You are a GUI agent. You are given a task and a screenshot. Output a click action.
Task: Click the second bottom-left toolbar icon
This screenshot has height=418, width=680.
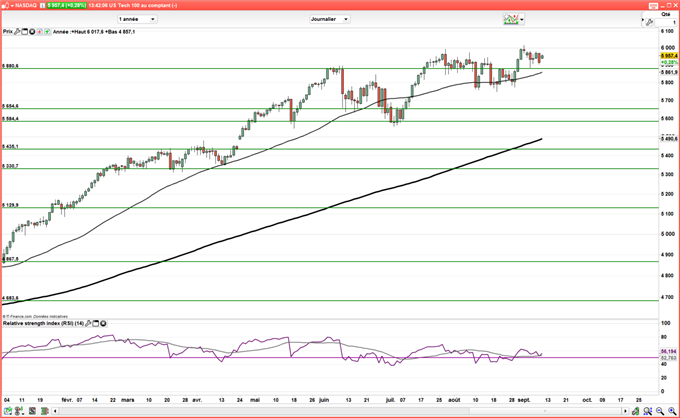(19, 411)
